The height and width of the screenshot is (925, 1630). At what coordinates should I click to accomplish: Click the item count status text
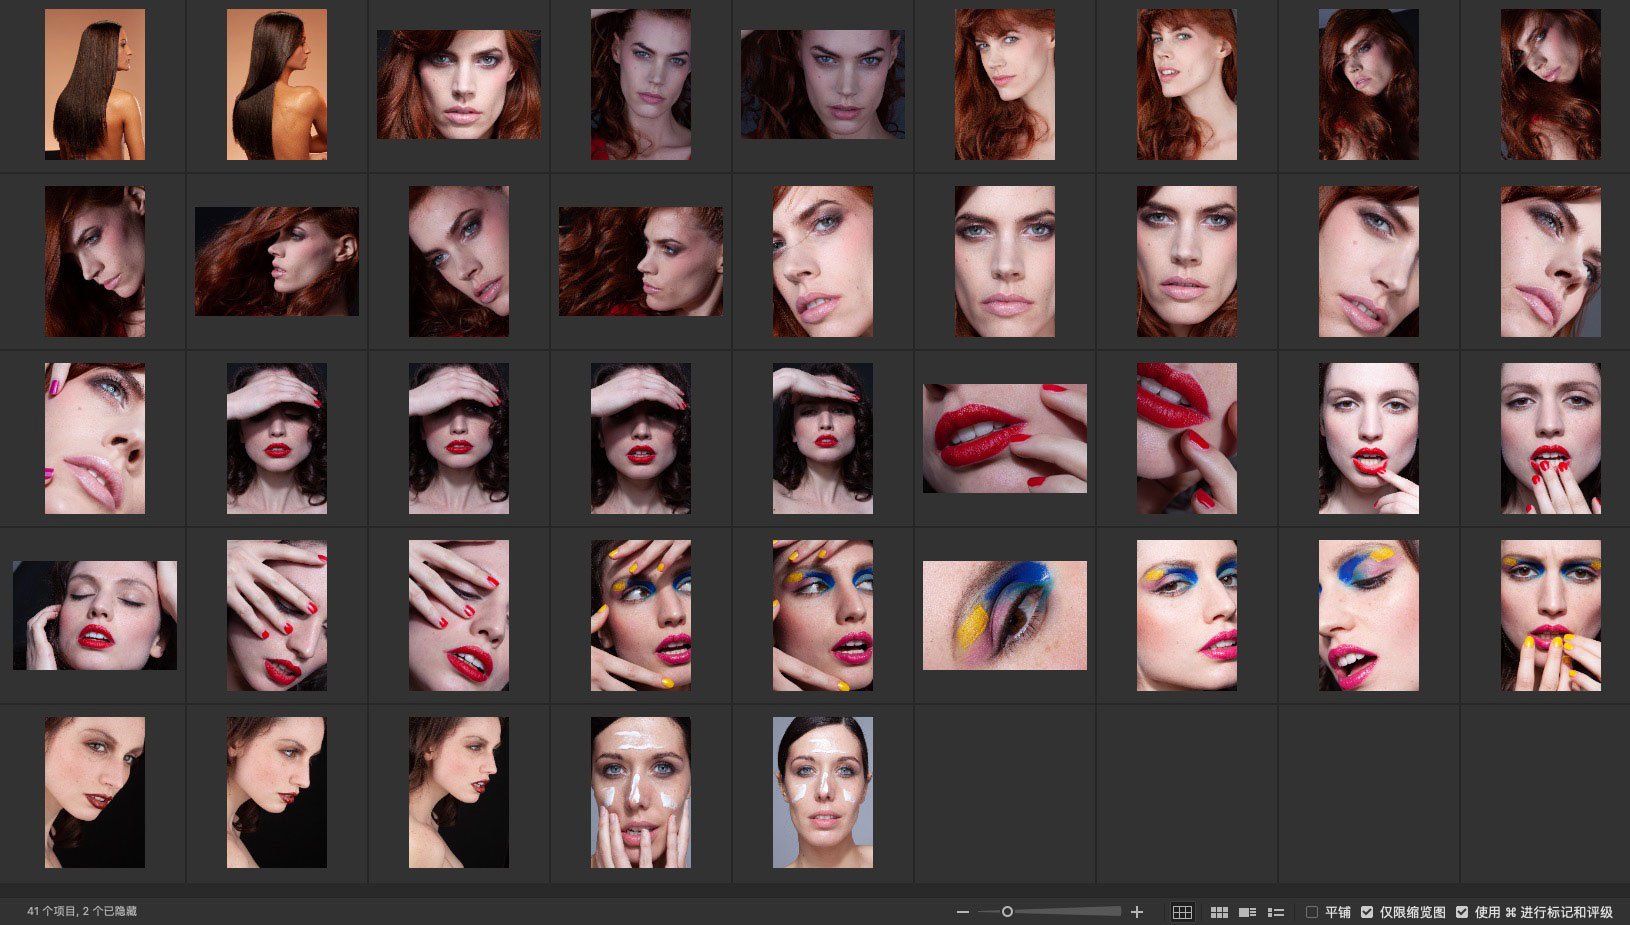pyautogui.click(x=82, y=912)
